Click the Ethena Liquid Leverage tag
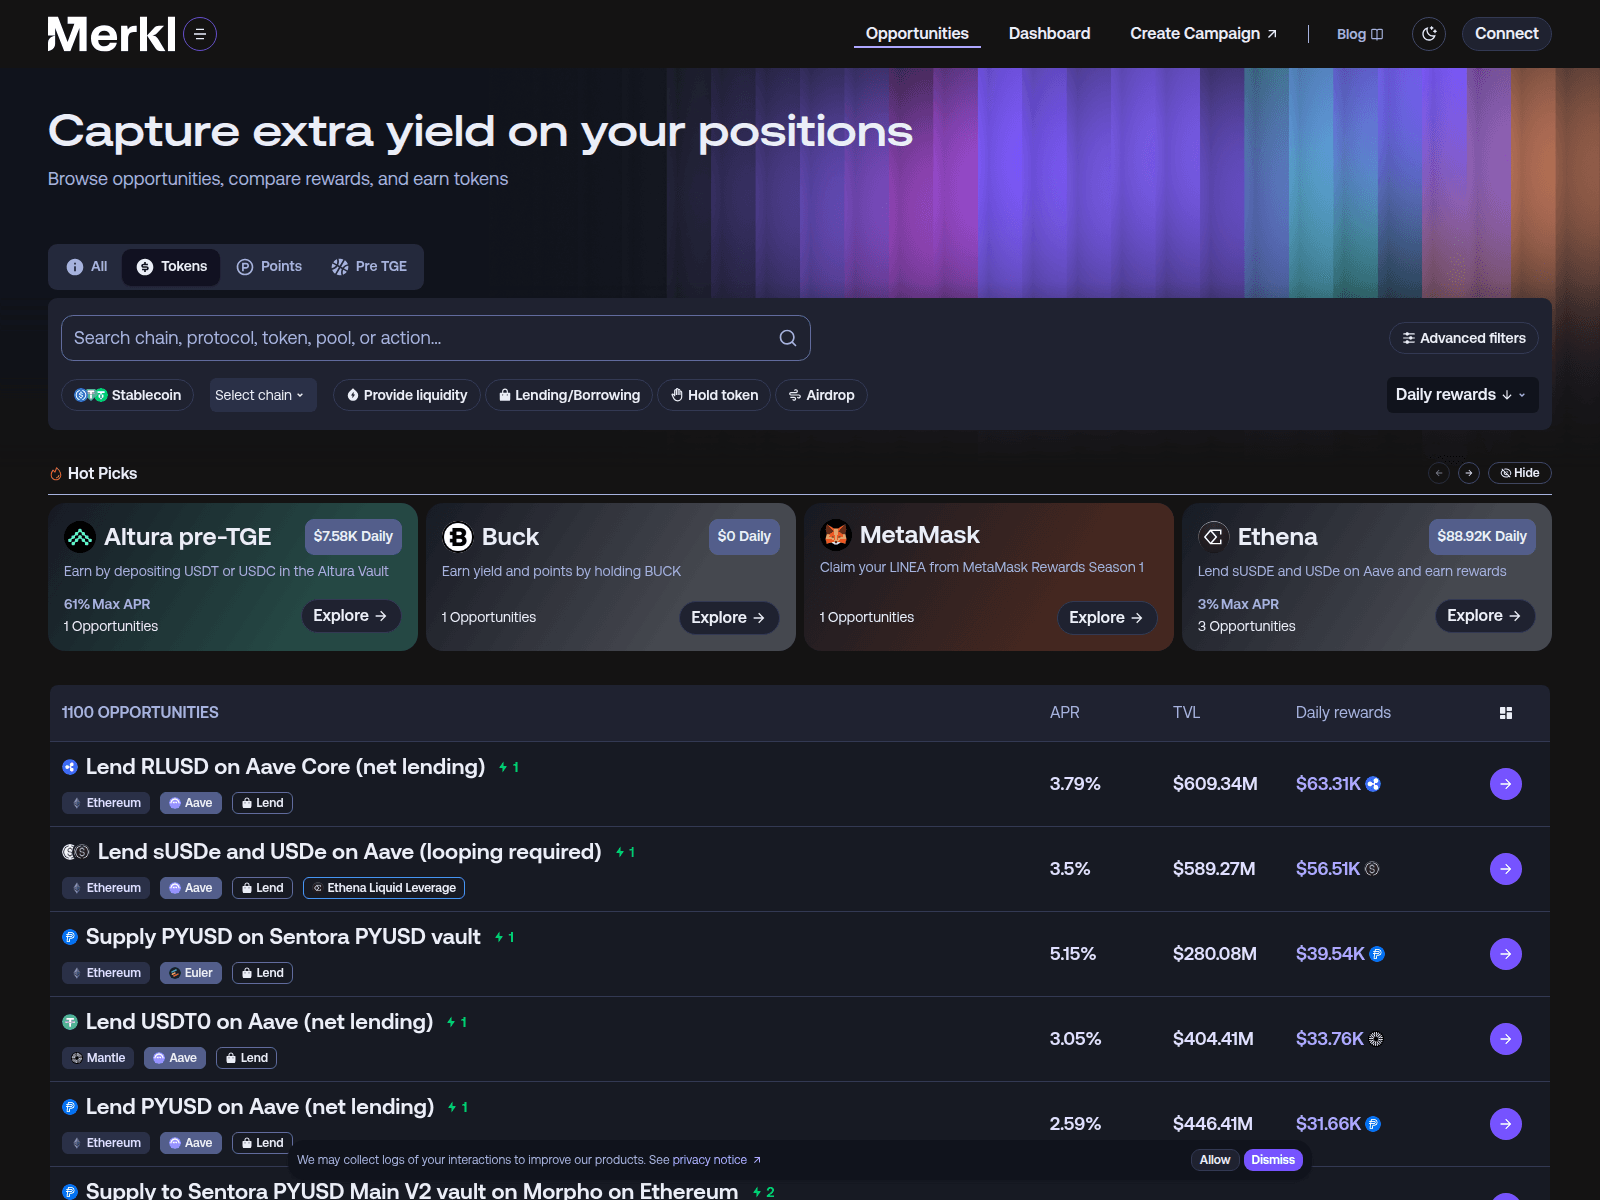Screen dimensions: 1600x1200 [384, 888]
